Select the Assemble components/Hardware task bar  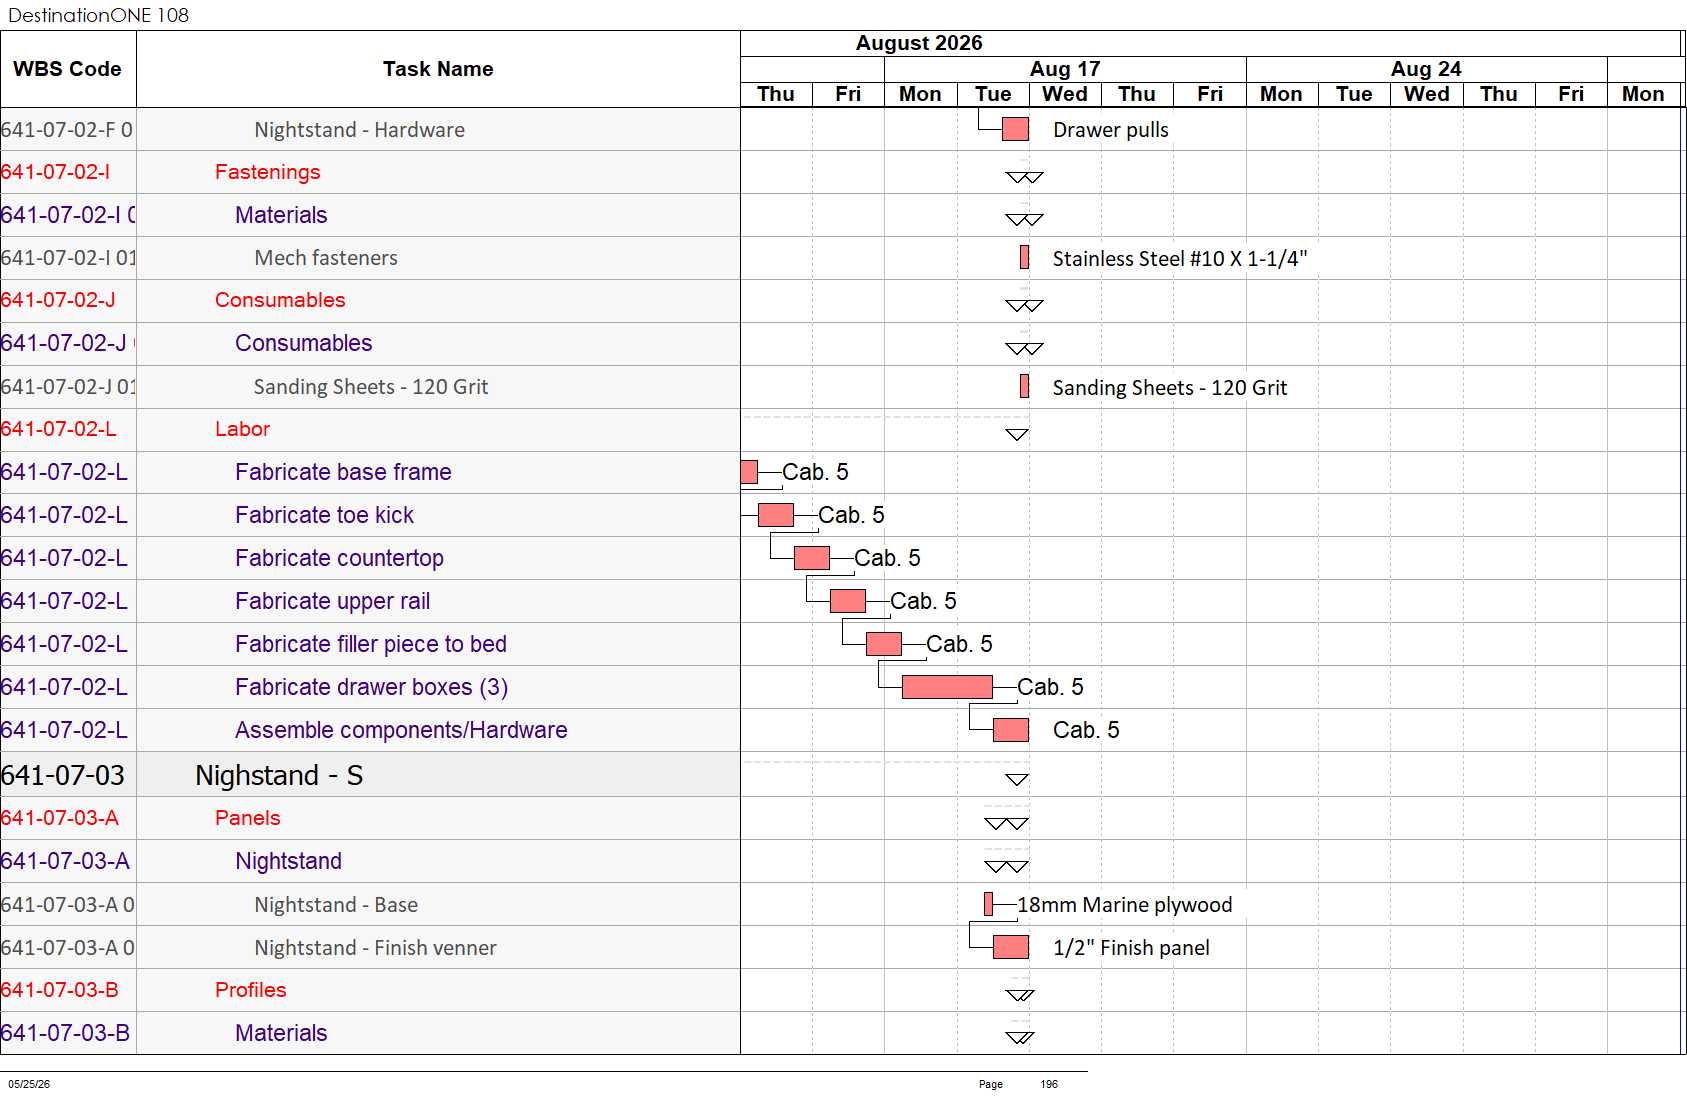click(x=1011, y=730)
